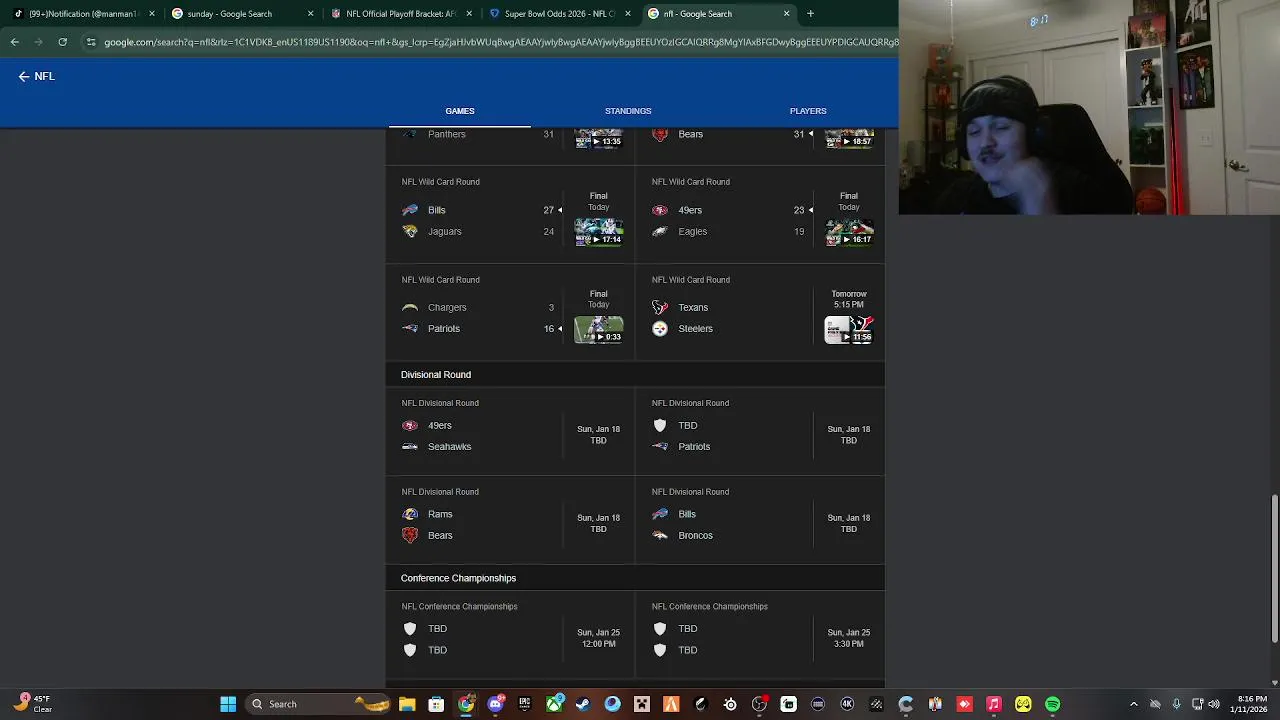Play the 18:57 Bears game highlight video

click(848, 138)
